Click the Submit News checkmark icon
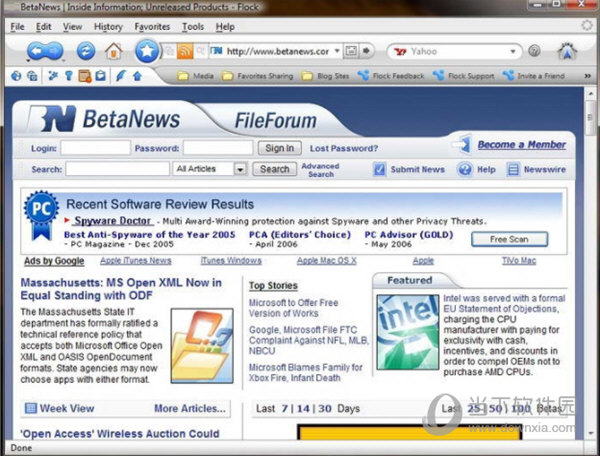 (x=379, y=169)
